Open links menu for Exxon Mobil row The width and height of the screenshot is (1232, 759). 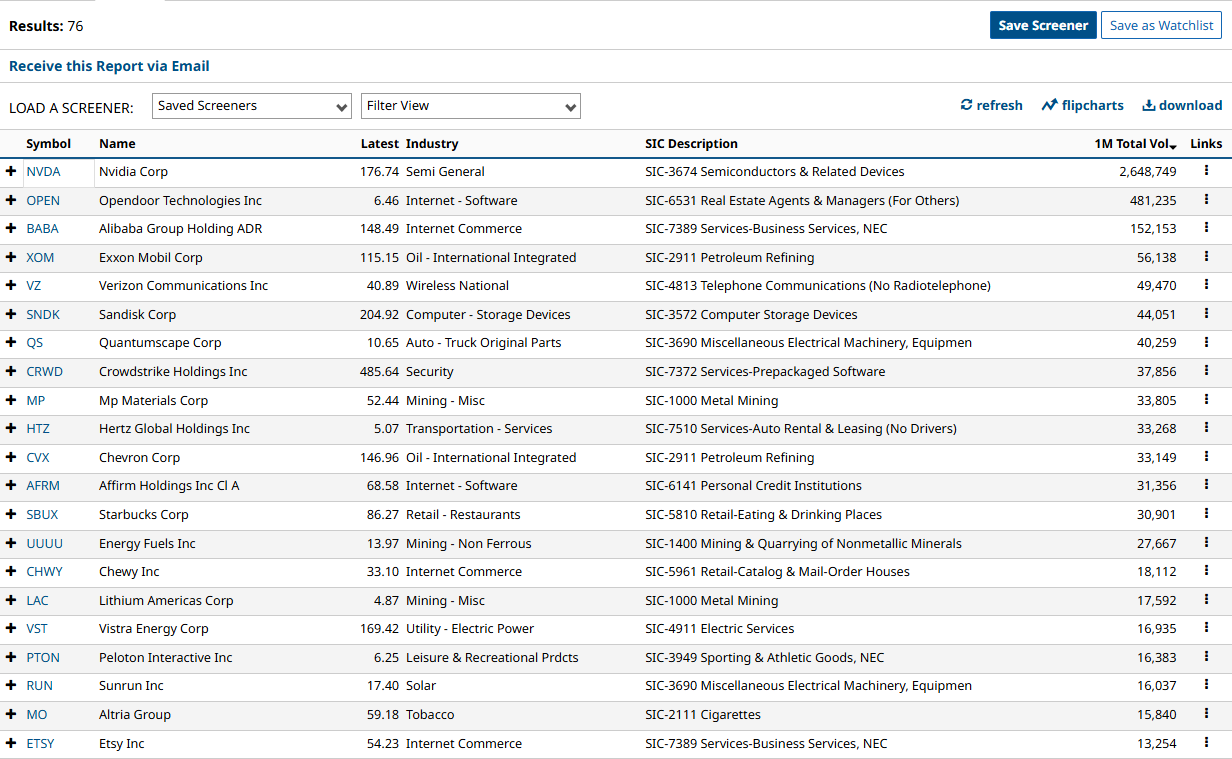click(x=1206, y=257)
